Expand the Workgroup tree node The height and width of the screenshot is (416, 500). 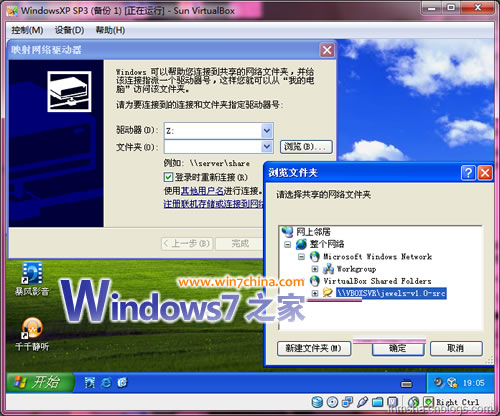(315, 269)
